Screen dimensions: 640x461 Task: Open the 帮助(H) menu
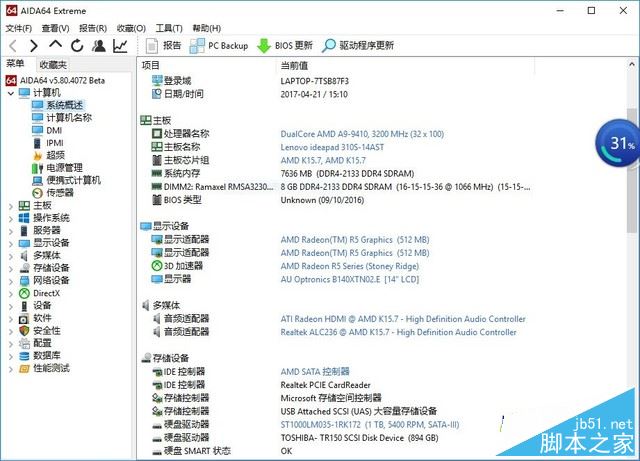[207, 28]
